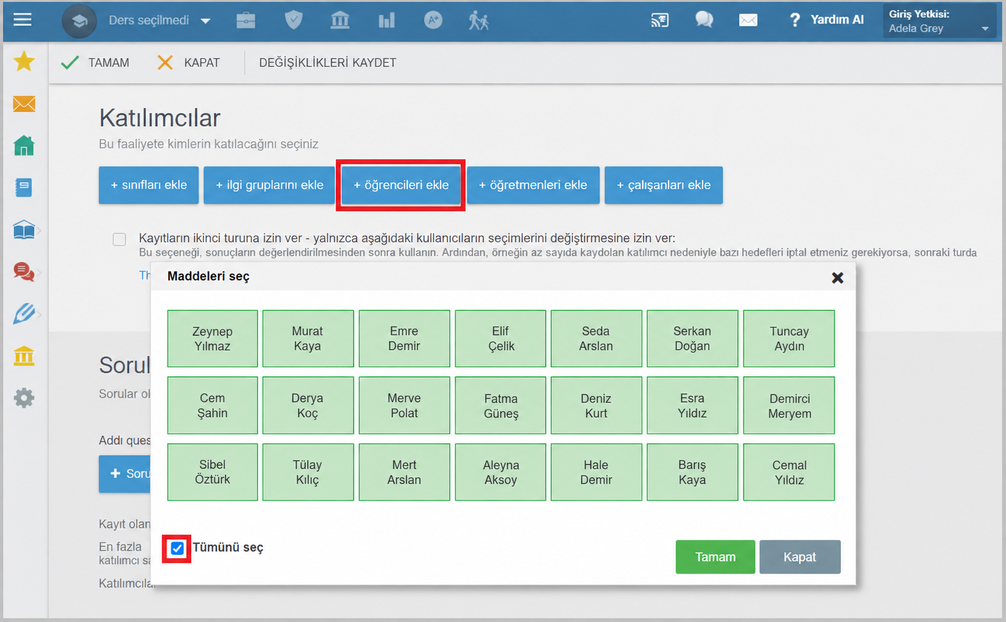The image size is (1006, 622).
Task: Open the bar chart statistics icon
Action: (386, 21)
